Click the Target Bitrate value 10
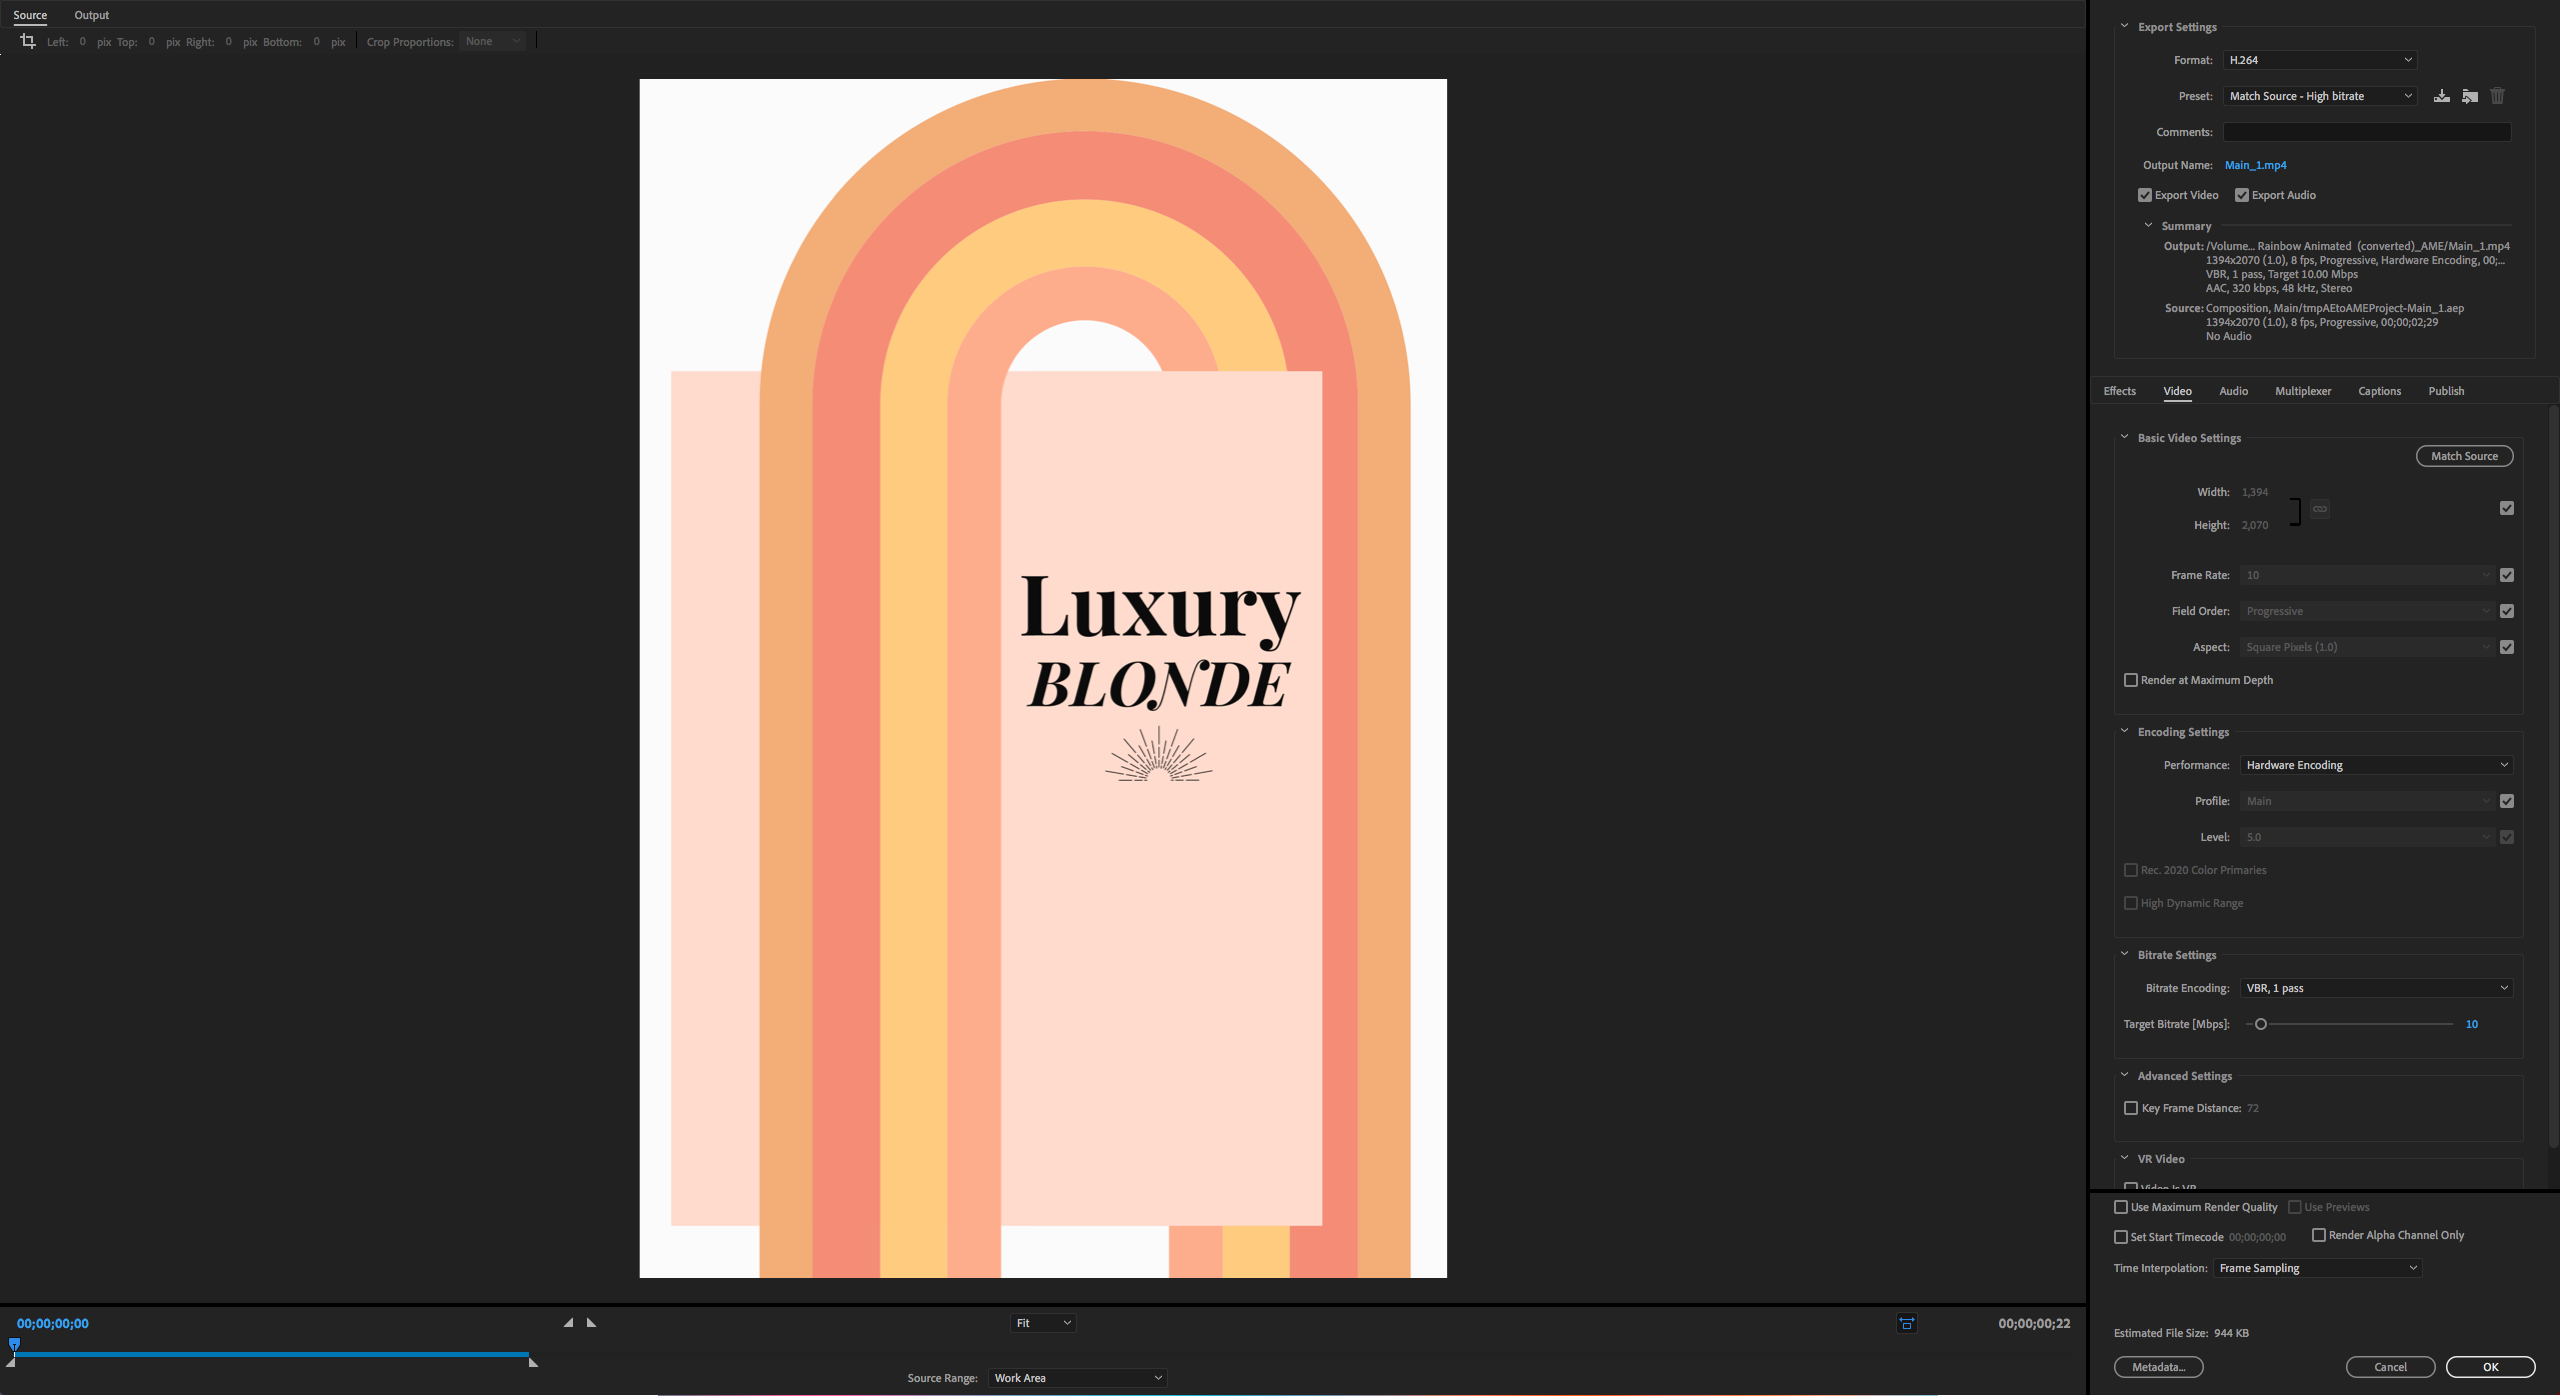 pyautogui.click(x=2471, y=1024)
